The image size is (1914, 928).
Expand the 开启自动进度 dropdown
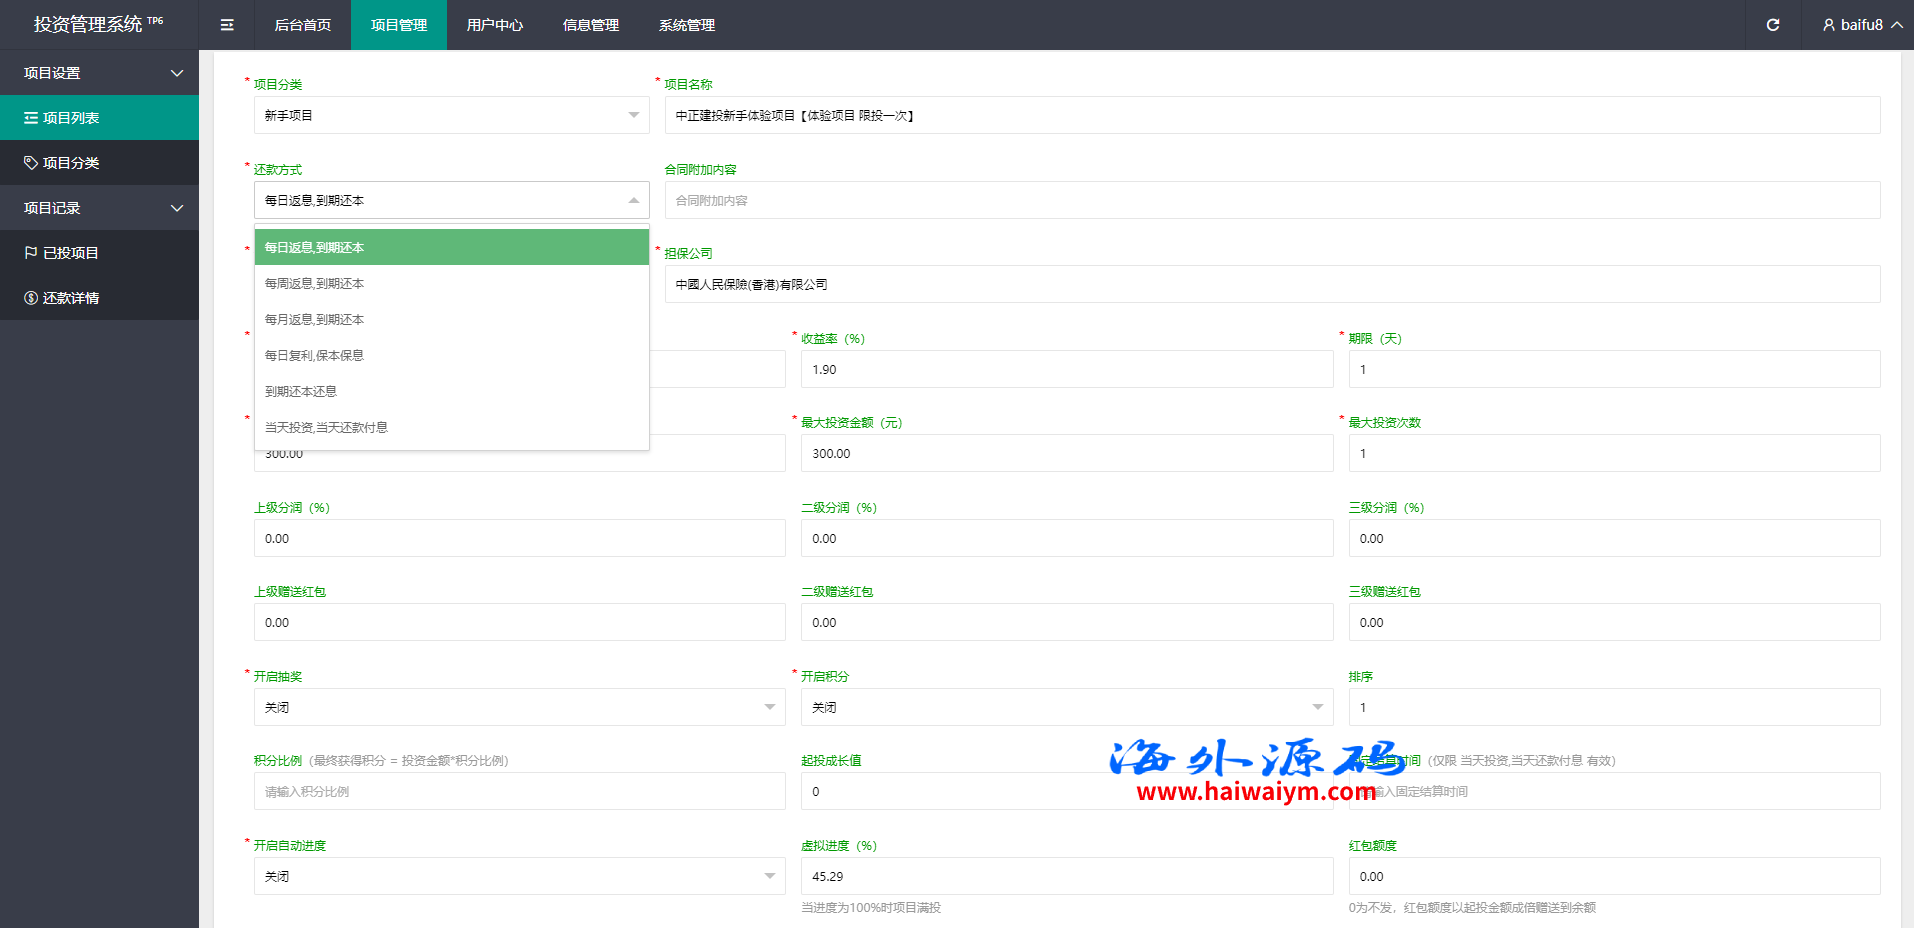(x=519, y=876)
